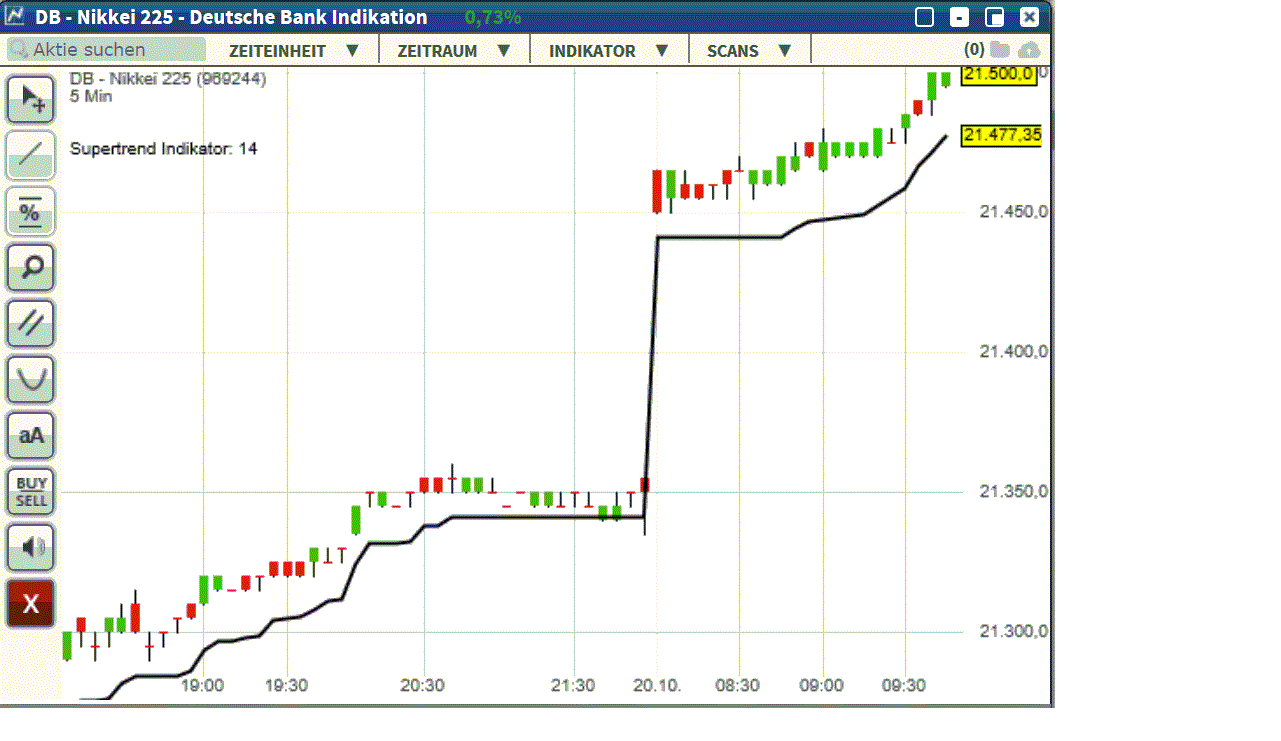The height and width of the screenshot is (741, 1281).
Task: Click the (0) counter text
Action: point(974,50)
